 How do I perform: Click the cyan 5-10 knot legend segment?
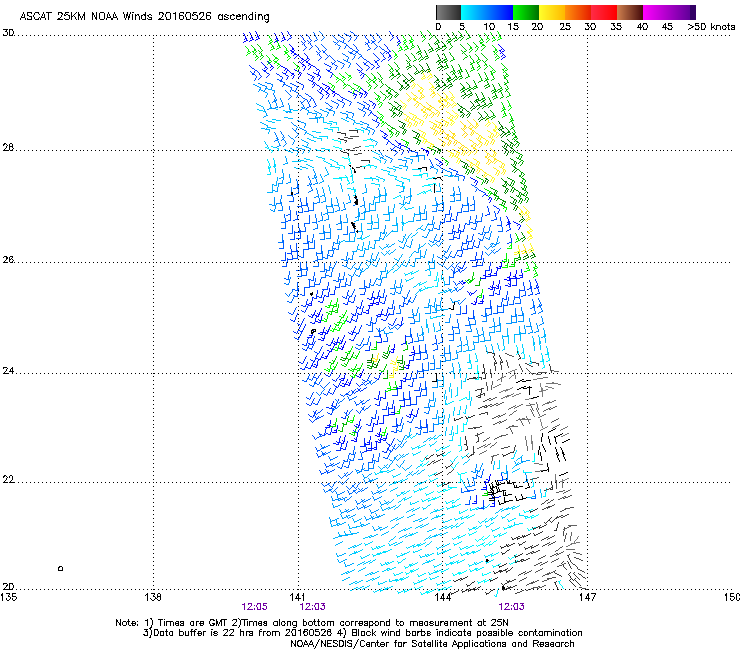click(x=474, y=12)
